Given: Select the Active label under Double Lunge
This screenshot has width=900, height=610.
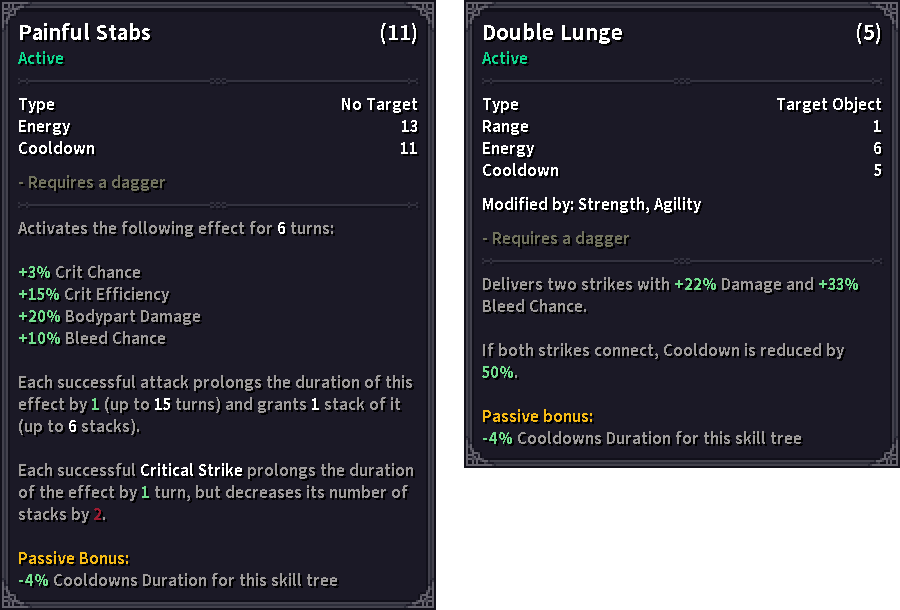Looking at the screenshot, I should (505, 58).
